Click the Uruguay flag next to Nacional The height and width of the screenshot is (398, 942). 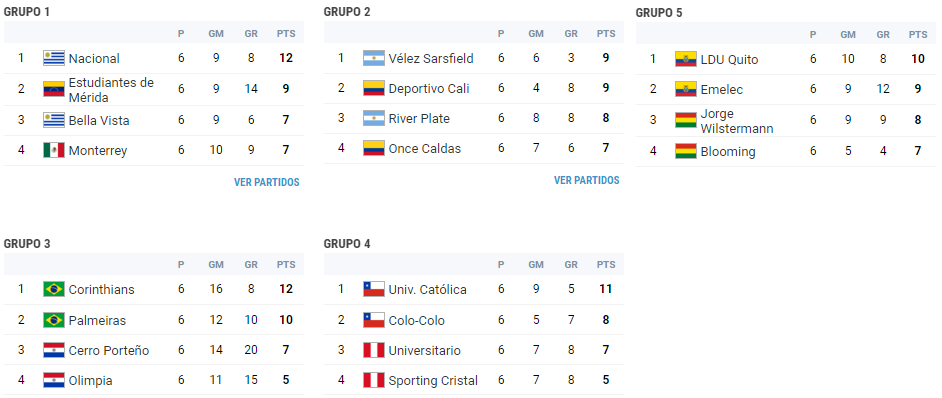pyautogui.click(x=54, y=58)
